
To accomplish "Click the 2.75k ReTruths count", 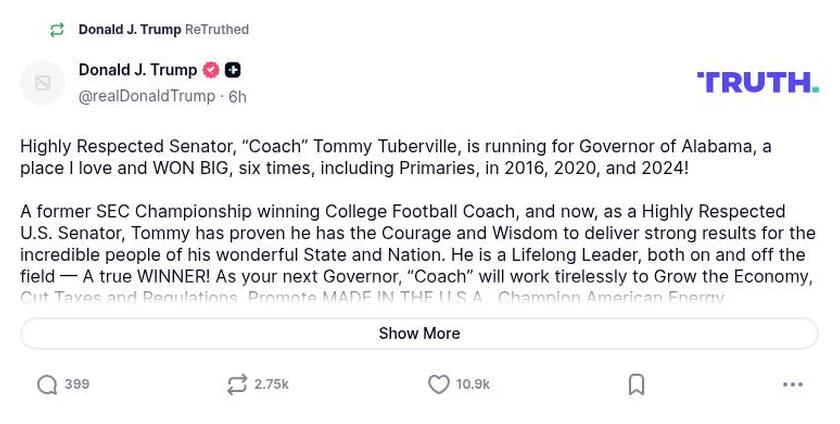I will click(x=271, y=385).
